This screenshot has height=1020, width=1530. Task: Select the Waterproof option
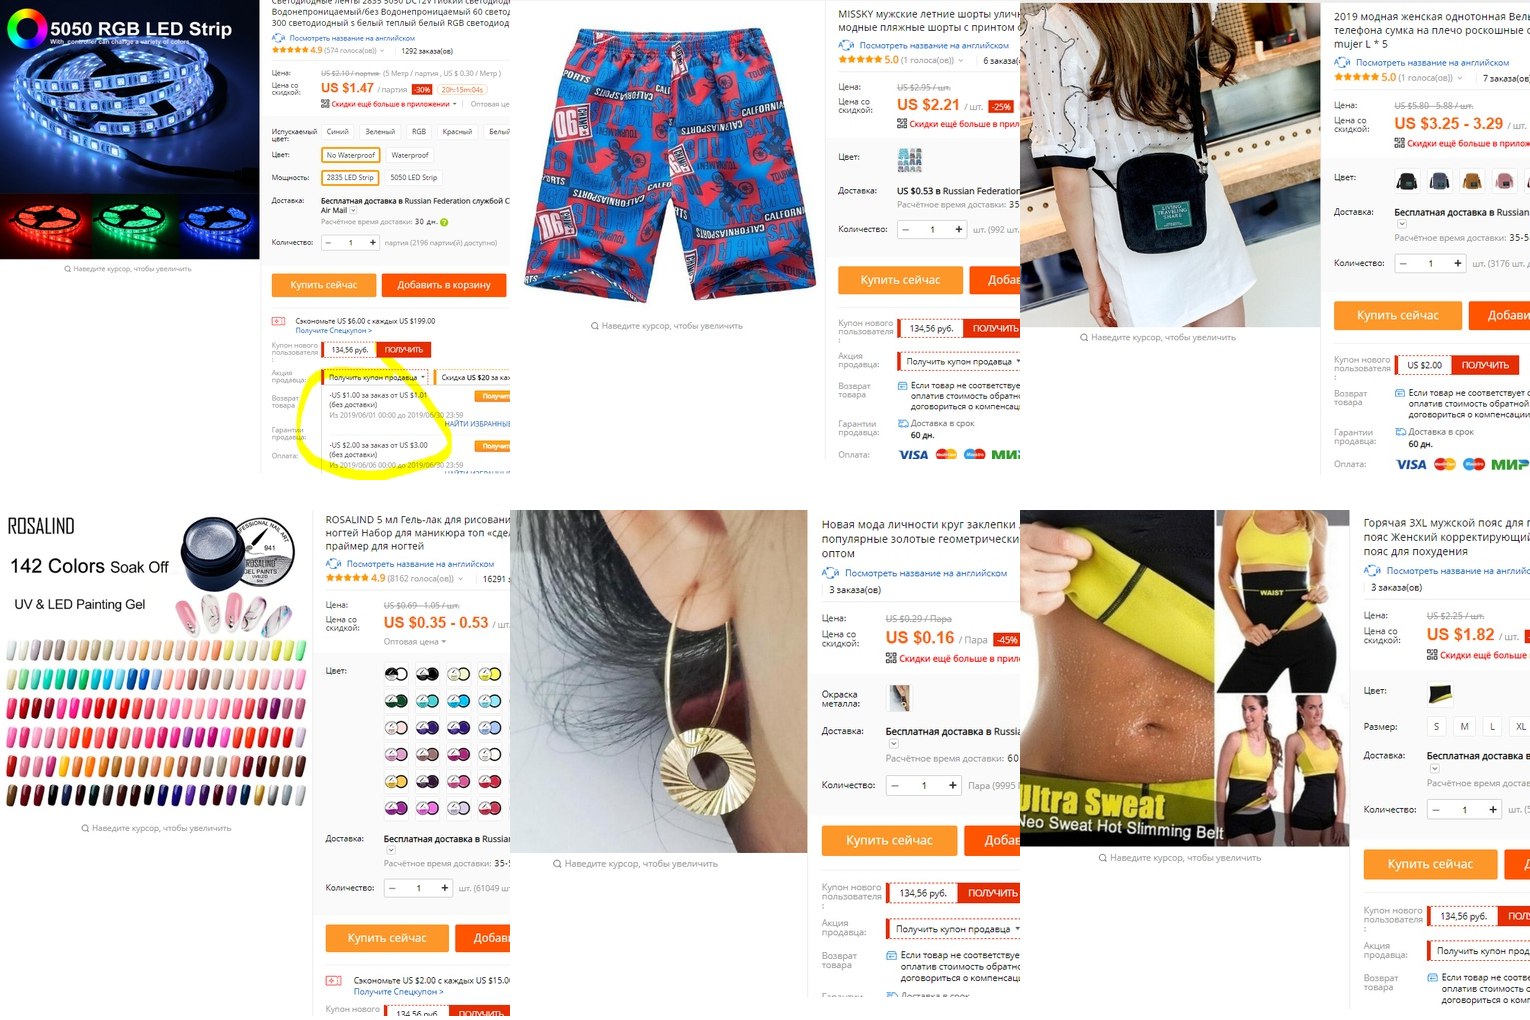[409, 155]
